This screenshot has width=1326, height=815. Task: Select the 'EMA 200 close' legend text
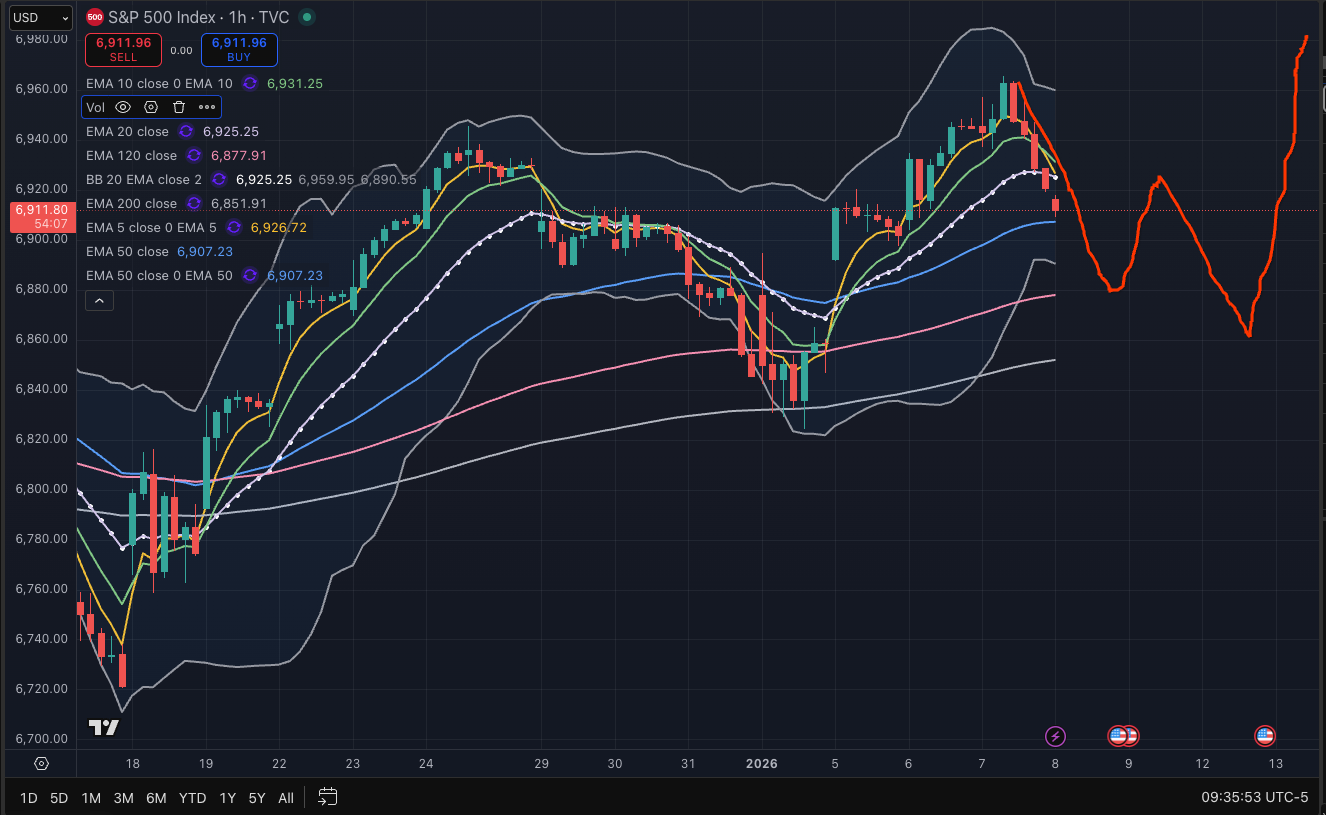[131, 203]
